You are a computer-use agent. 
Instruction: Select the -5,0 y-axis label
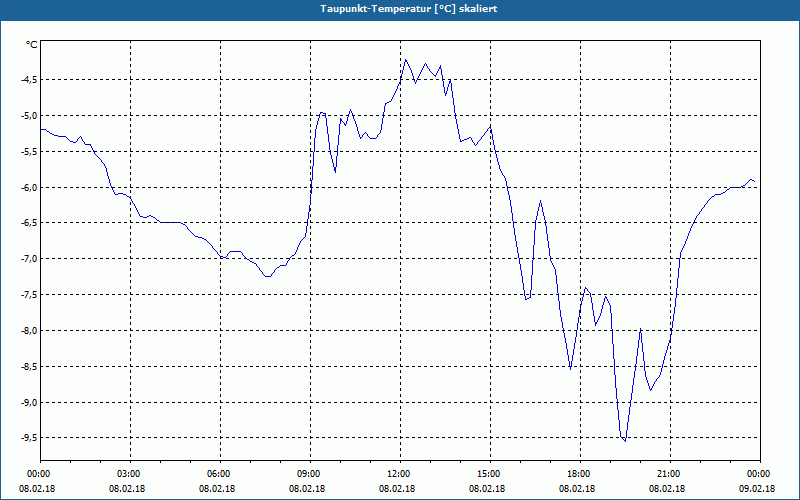tap(28, 115)
